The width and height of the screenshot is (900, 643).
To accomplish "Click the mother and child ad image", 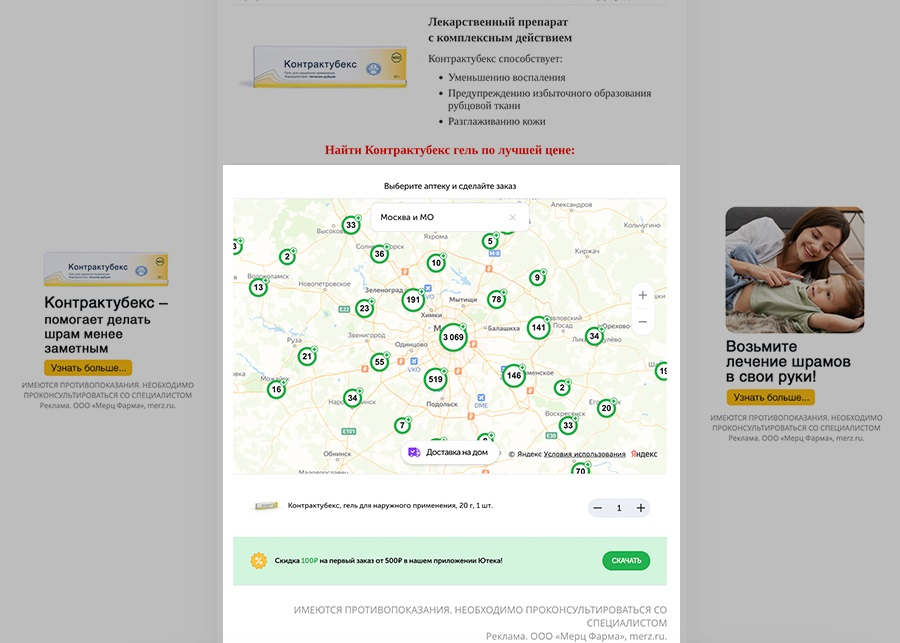I will tap(794, 270).
